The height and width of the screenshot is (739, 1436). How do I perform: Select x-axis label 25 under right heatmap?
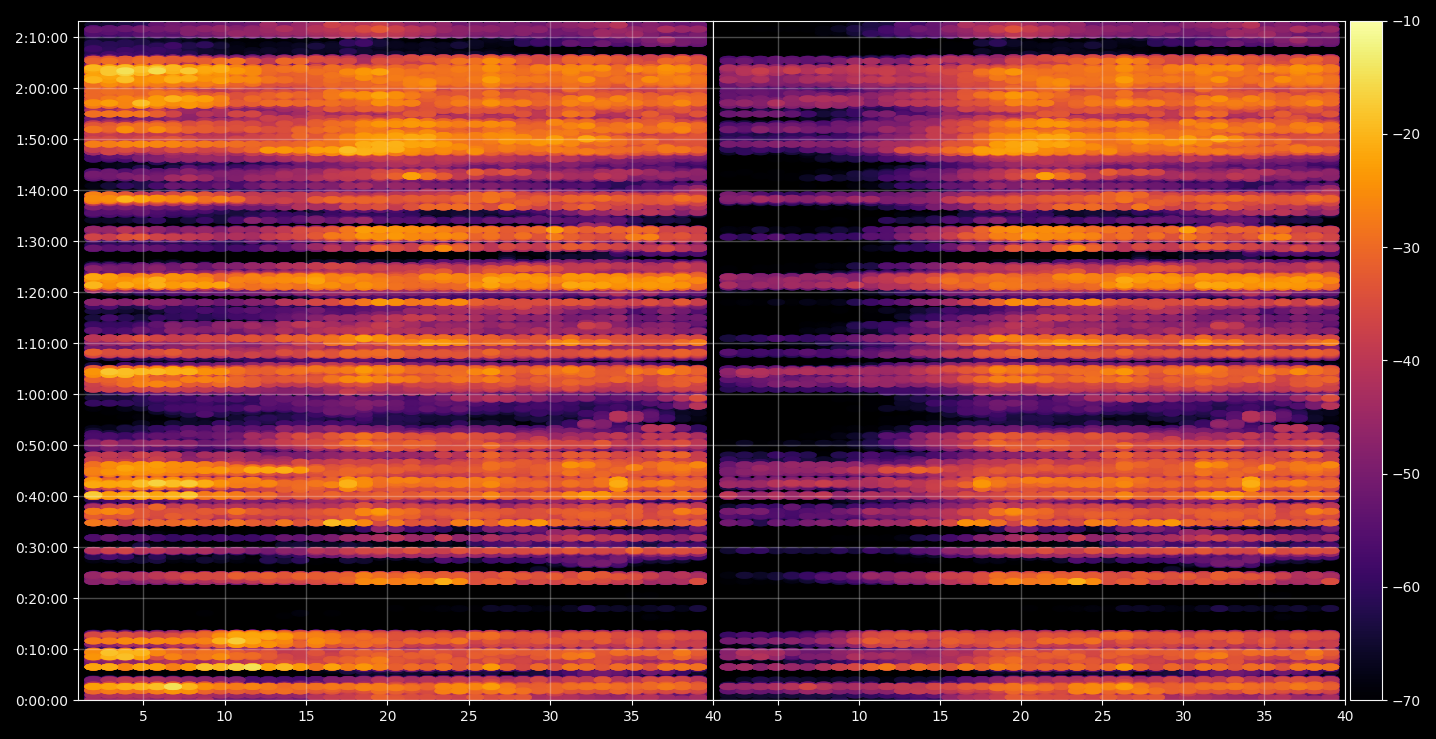(1103, 716)
